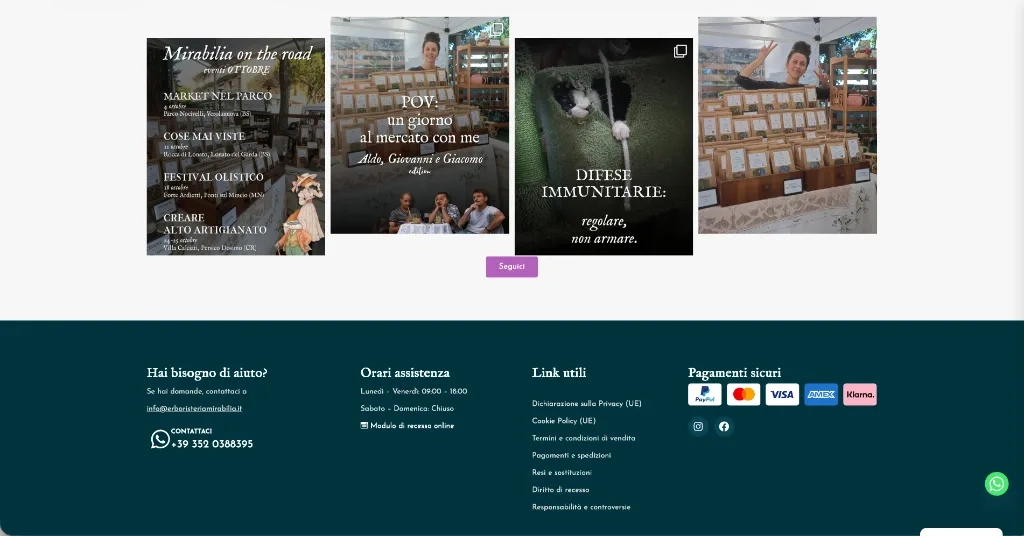Click the Pagamenti sicuri heading

click(734, 373)
